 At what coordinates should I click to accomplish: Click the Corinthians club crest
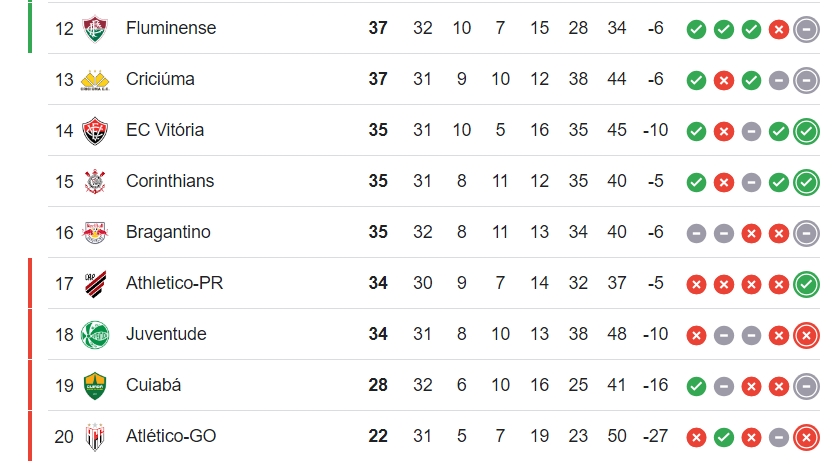point(95,182)
